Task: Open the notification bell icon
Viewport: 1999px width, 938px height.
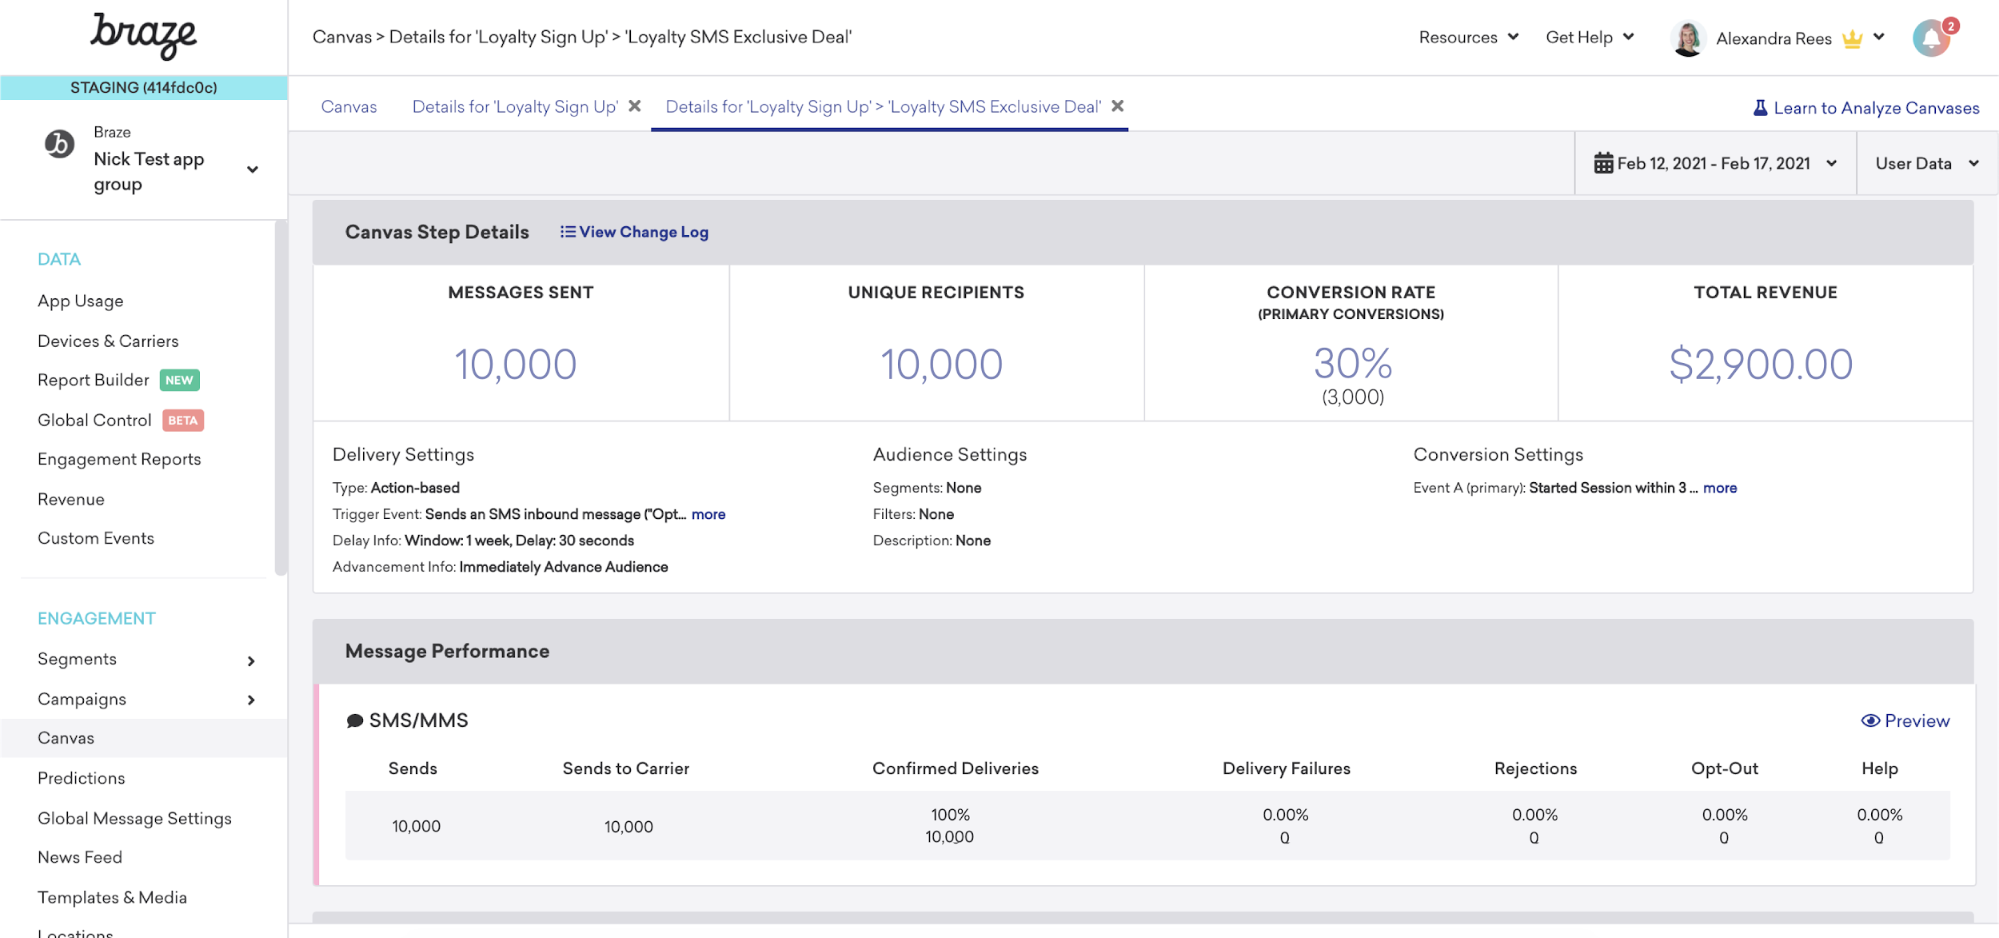Action: point(1931,38)
